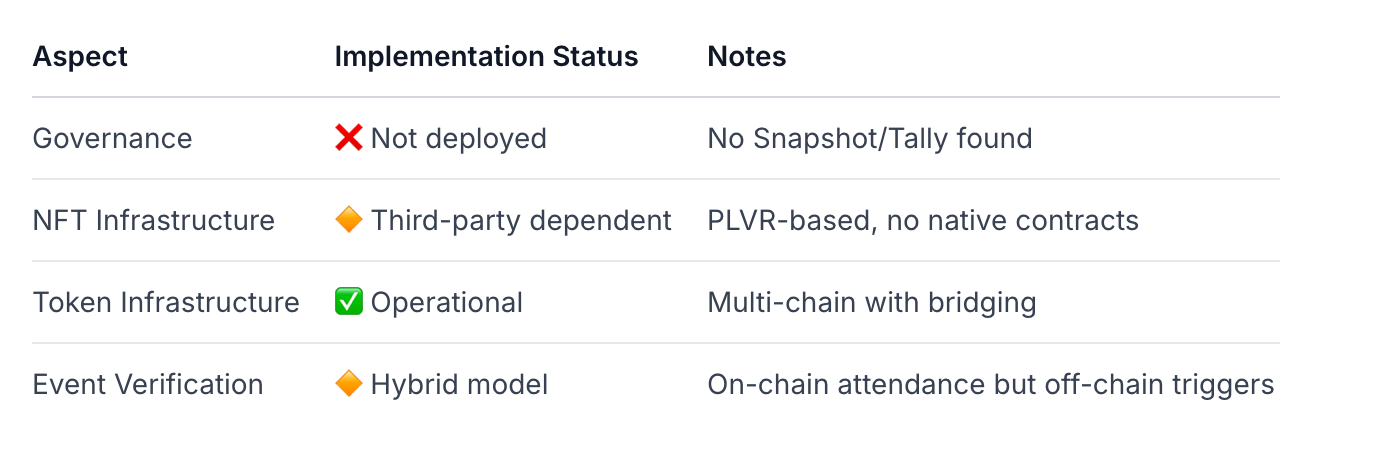Click the Notes column header

coord(746,57)
